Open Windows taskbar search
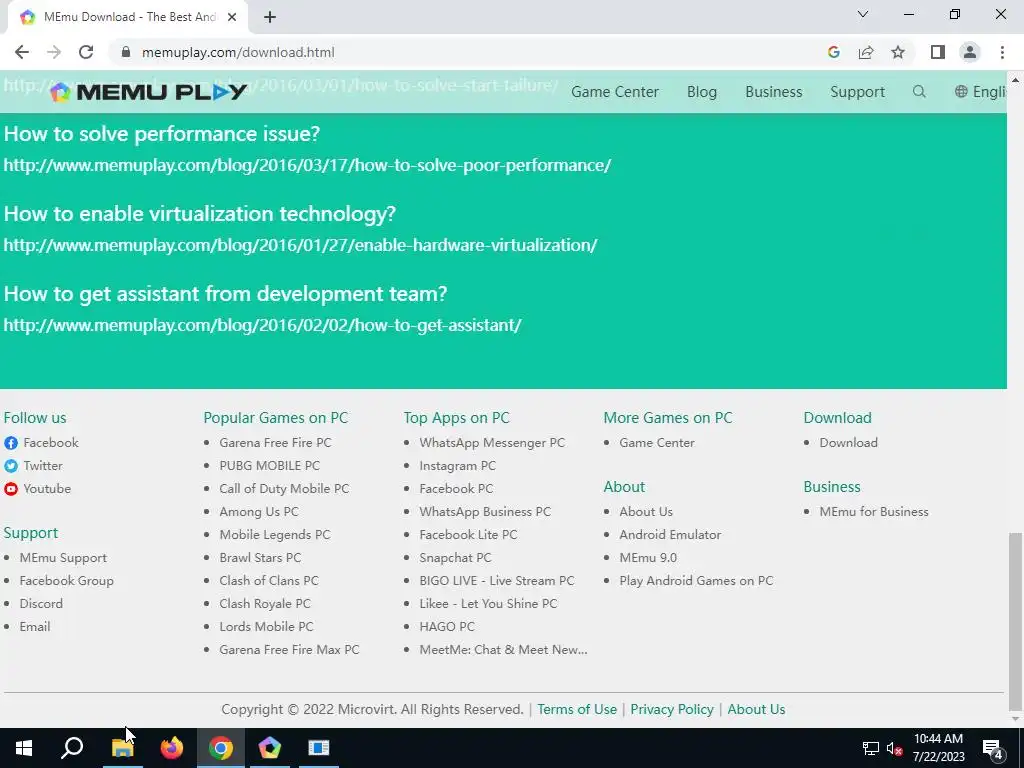Screen dimensions: 1024x768 (72, 748)
